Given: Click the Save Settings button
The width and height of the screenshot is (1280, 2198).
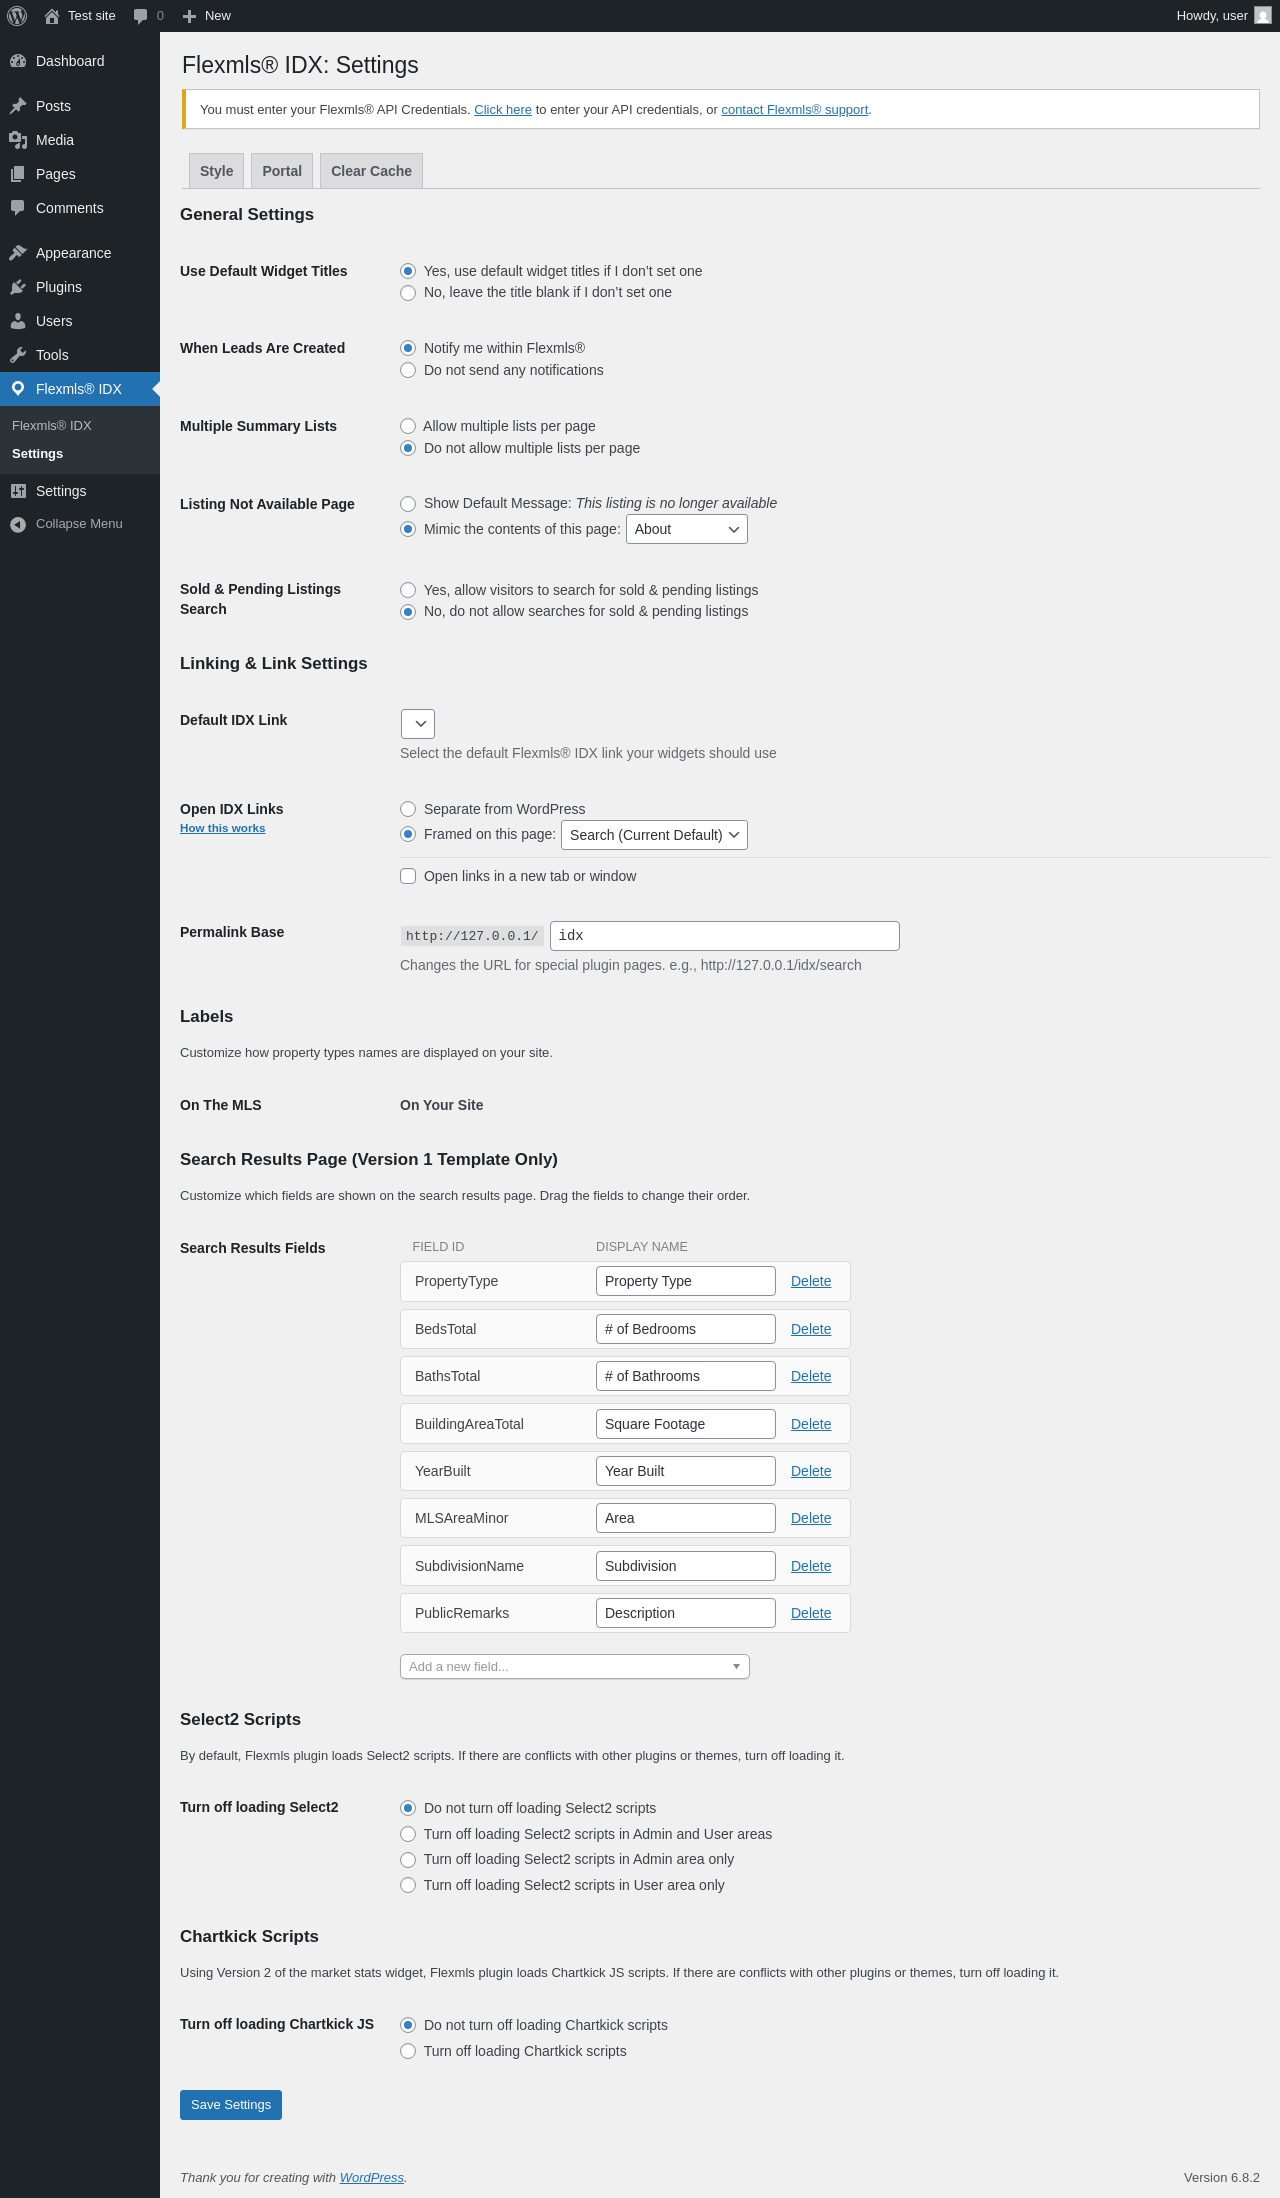Looking at the screenshot, I should 231,2104.
